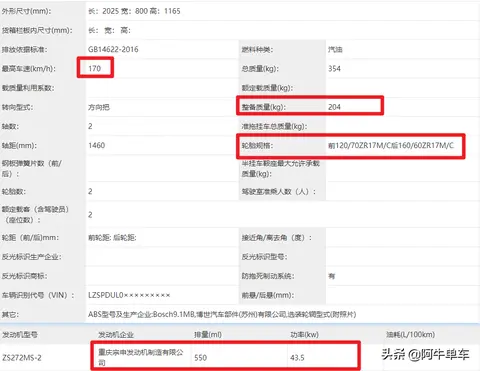Click the 载质量利用系数 label
This screenshot has width=480, height=371.
coord(28,88)
